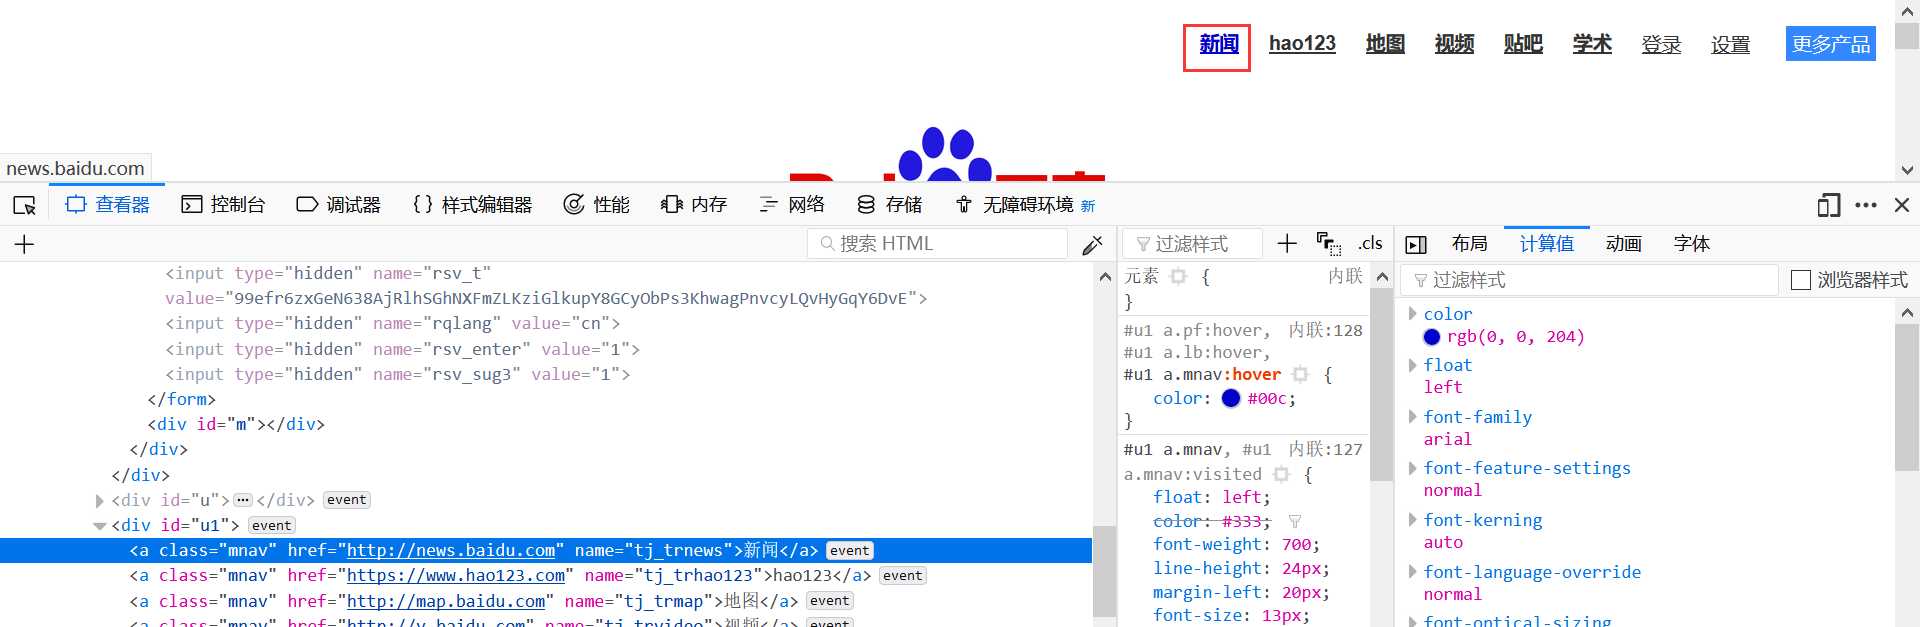1920x627 pixels.
Task: Click the hao123 link on the page
Action: click(x=1302, y=44)
